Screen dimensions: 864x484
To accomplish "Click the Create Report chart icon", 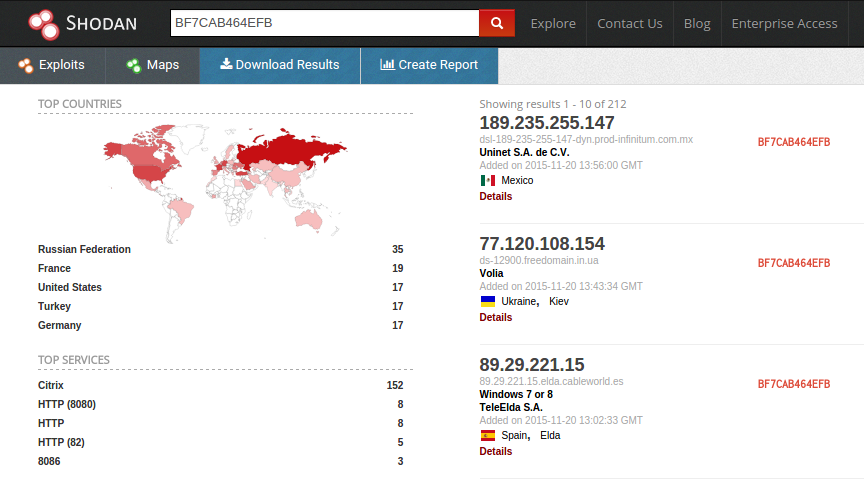I will tap(387, 64).
